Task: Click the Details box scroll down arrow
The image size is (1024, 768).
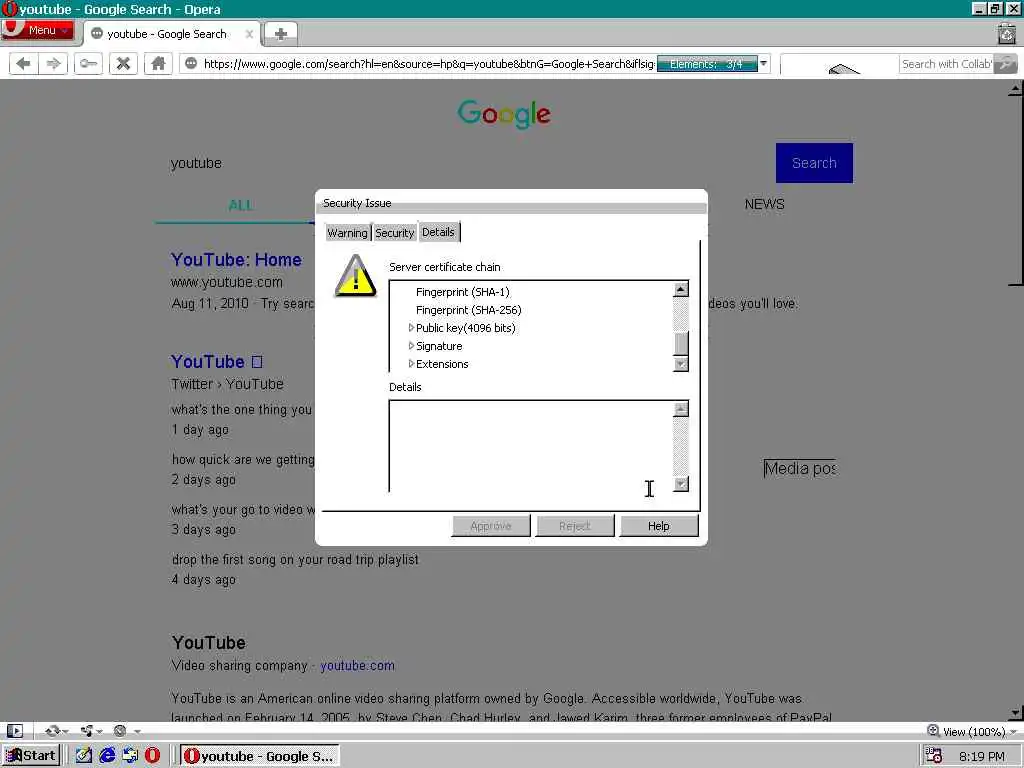Action: (680, 484)
